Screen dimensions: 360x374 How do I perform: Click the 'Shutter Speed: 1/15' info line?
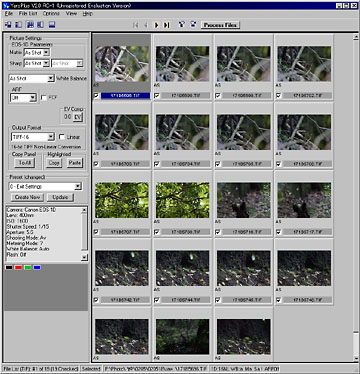click(28, 226)
